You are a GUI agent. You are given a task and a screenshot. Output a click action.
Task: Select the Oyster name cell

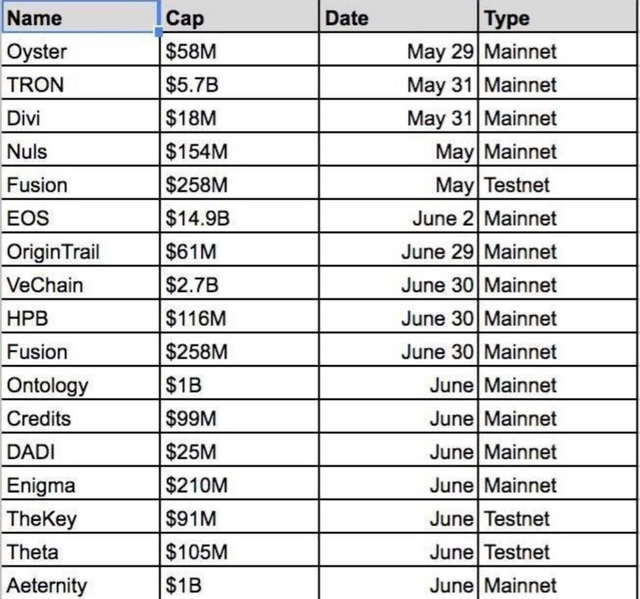pyautogui.click(x=80, y=50)
